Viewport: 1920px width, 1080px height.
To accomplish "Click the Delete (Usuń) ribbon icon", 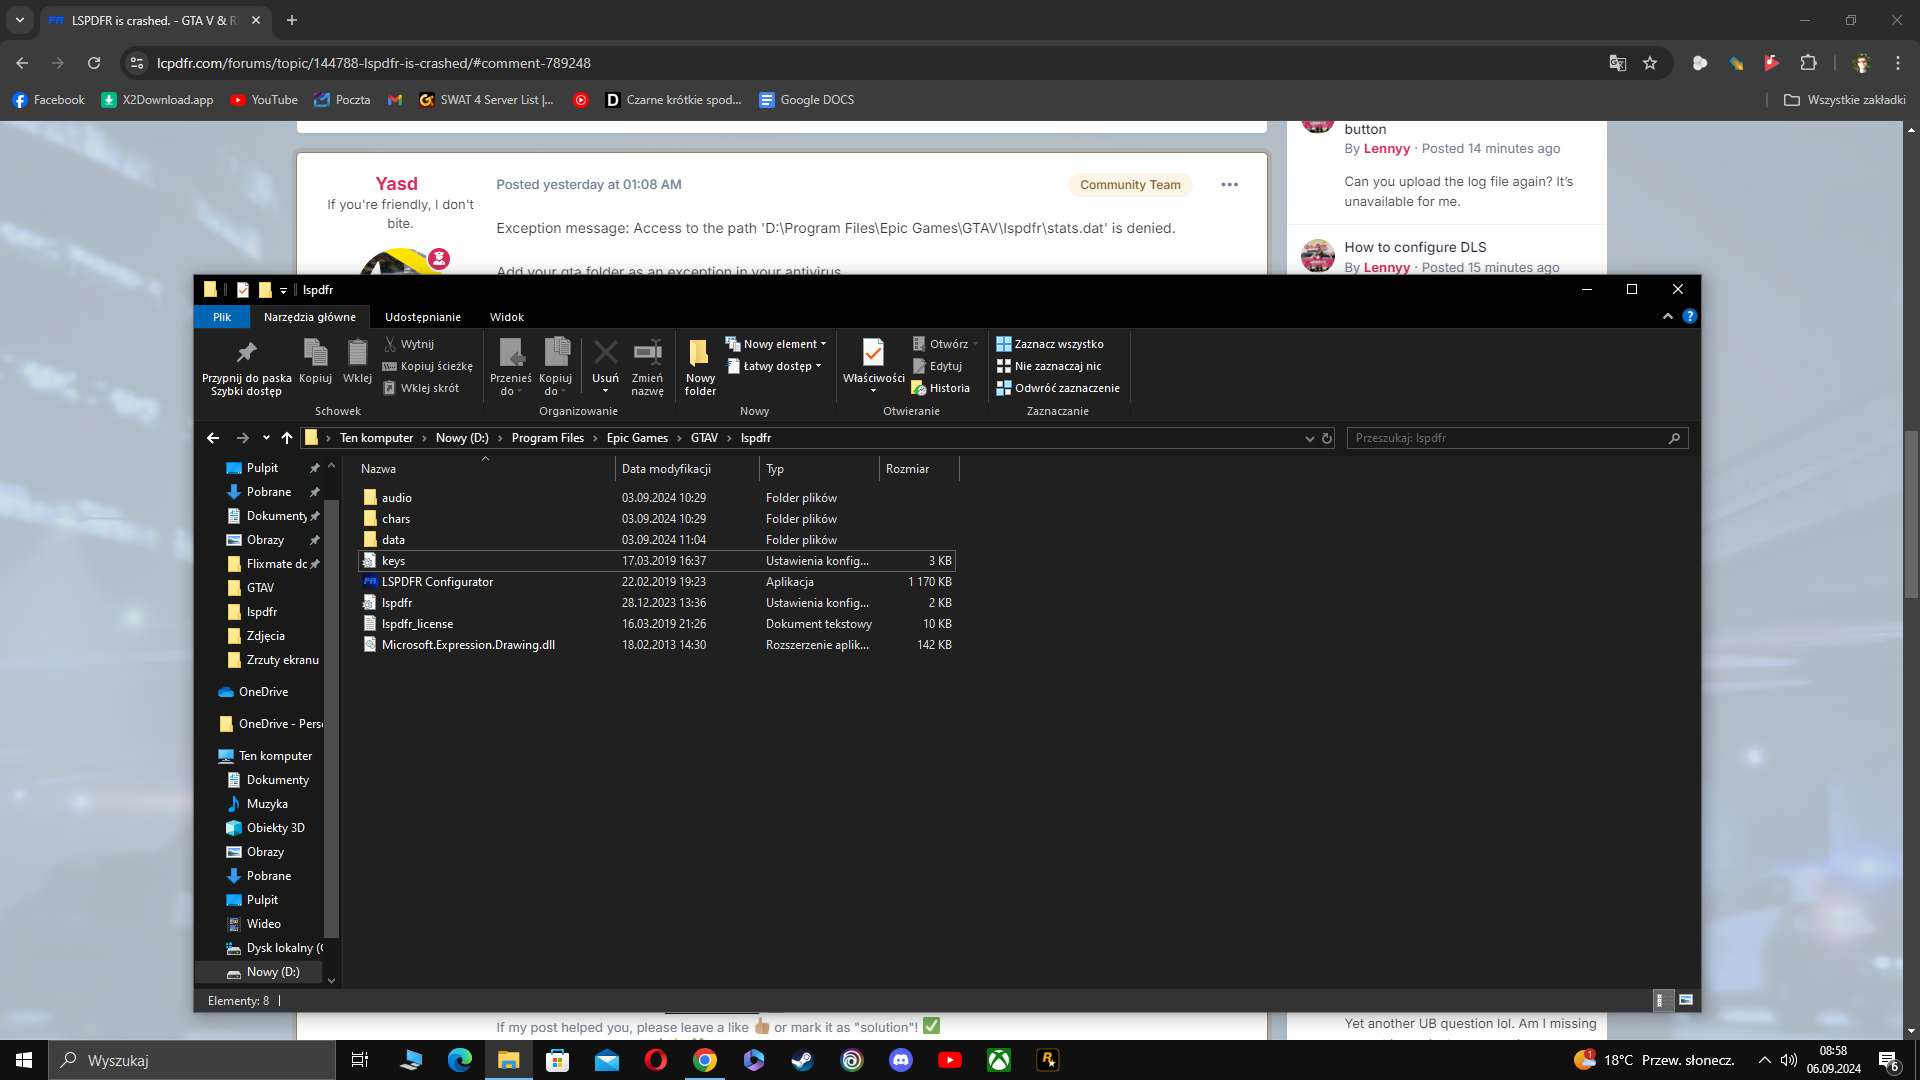I will (605, 354).
